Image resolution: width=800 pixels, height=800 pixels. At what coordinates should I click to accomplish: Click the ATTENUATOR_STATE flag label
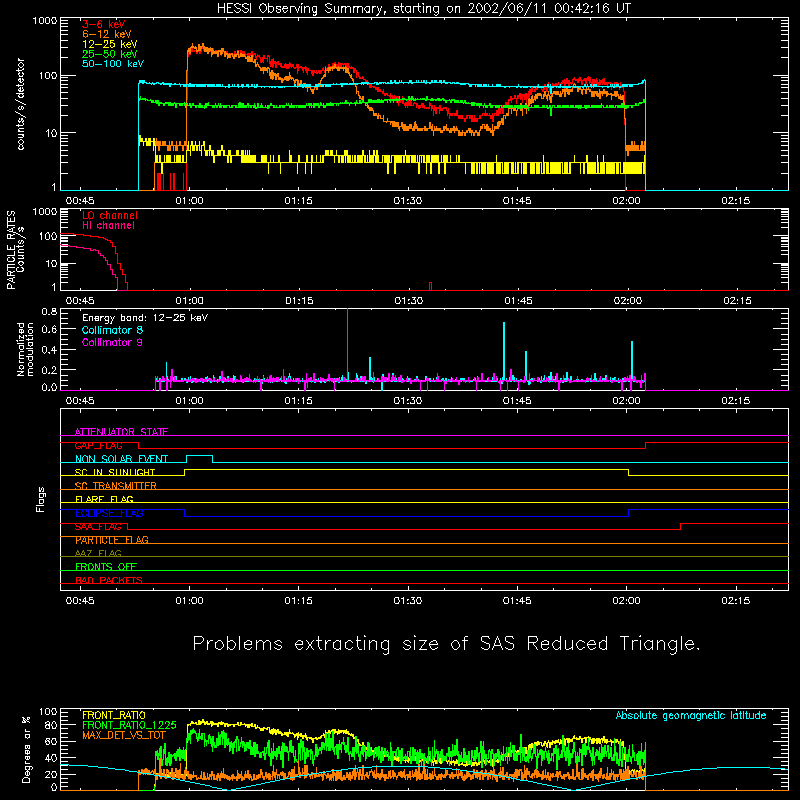[x=121, y=432]
